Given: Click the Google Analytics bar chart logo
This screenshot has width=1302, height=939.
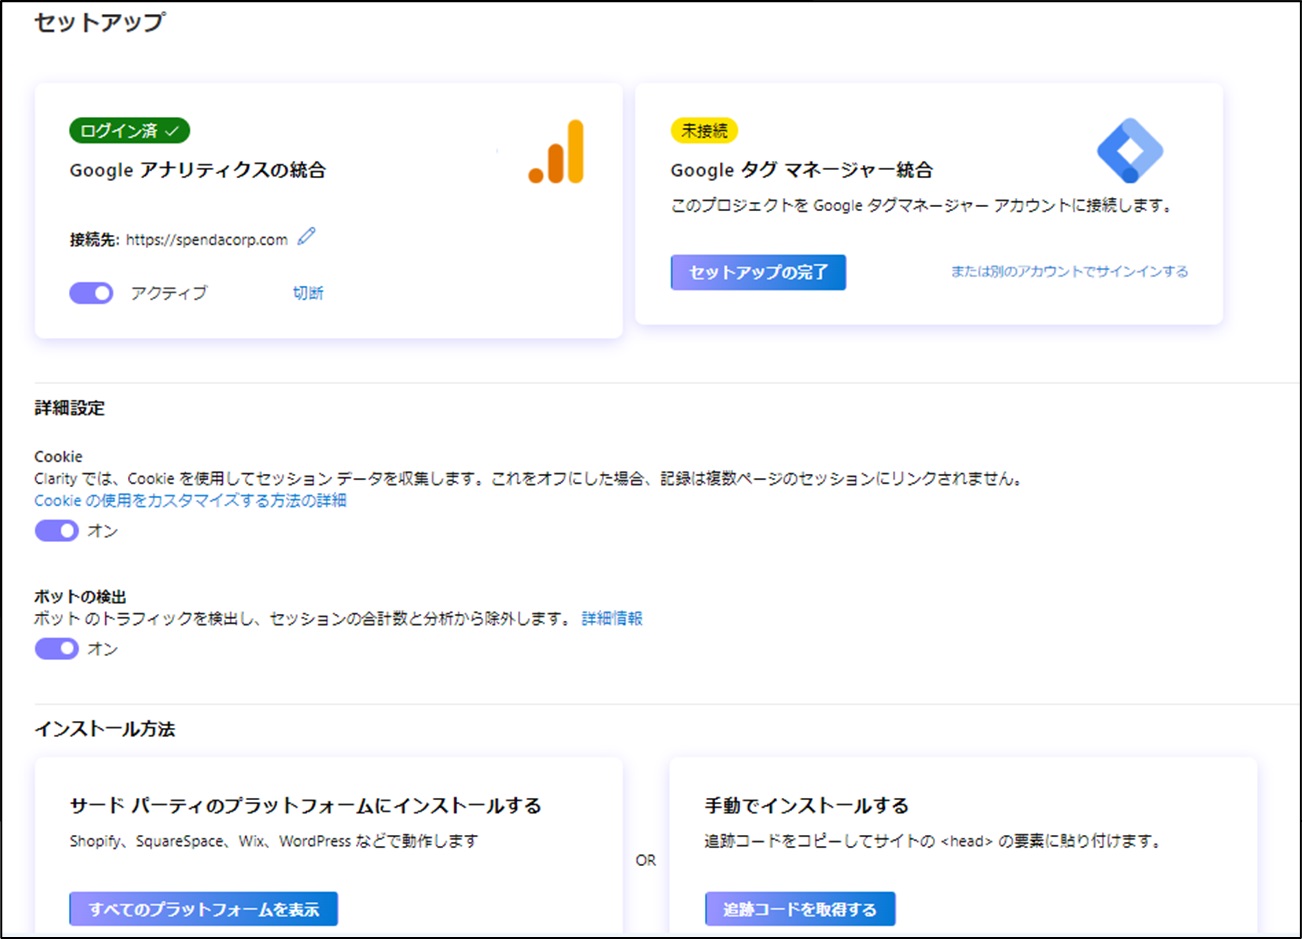Looking at the screenshot, I should 557,153.
